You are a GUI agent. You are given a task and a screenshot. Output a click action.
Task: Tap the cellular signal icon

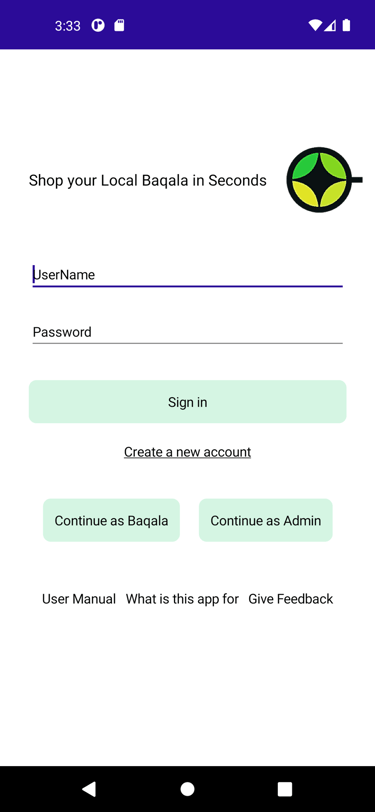pyautogui.click(x=330, y=25)
